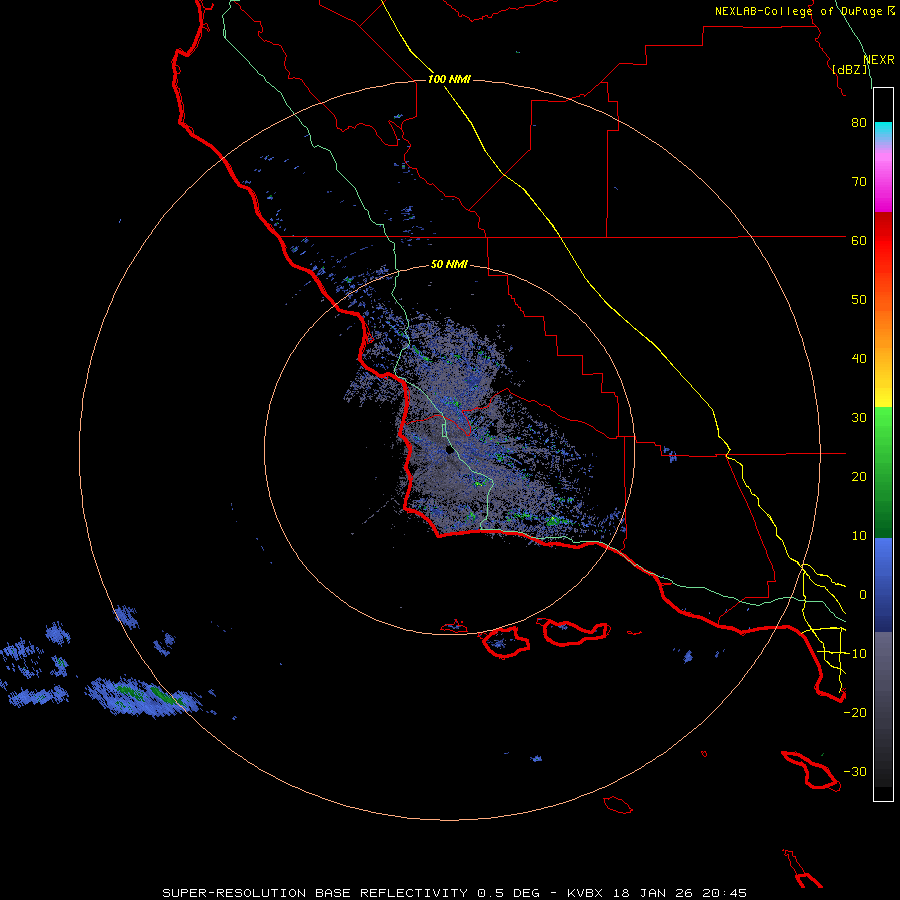Click the 30 value on the dBZ scale
This screenshot has height=900, width=900.
tap(859, 418)
